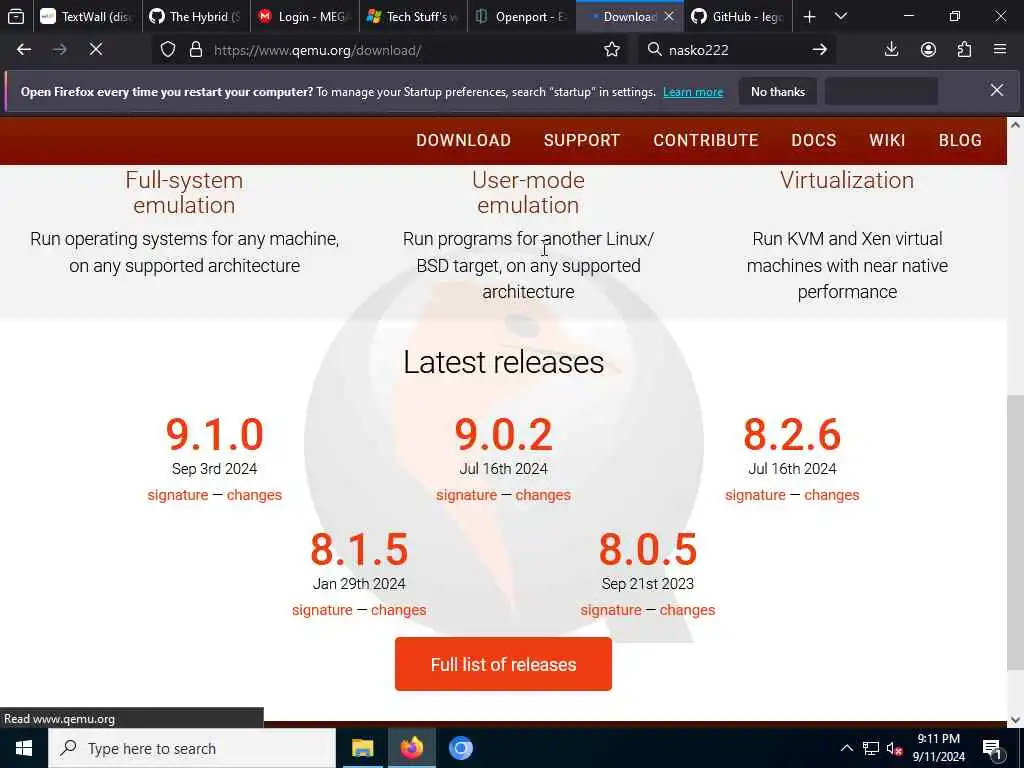Show hidden system tray icons

[846, 748]
